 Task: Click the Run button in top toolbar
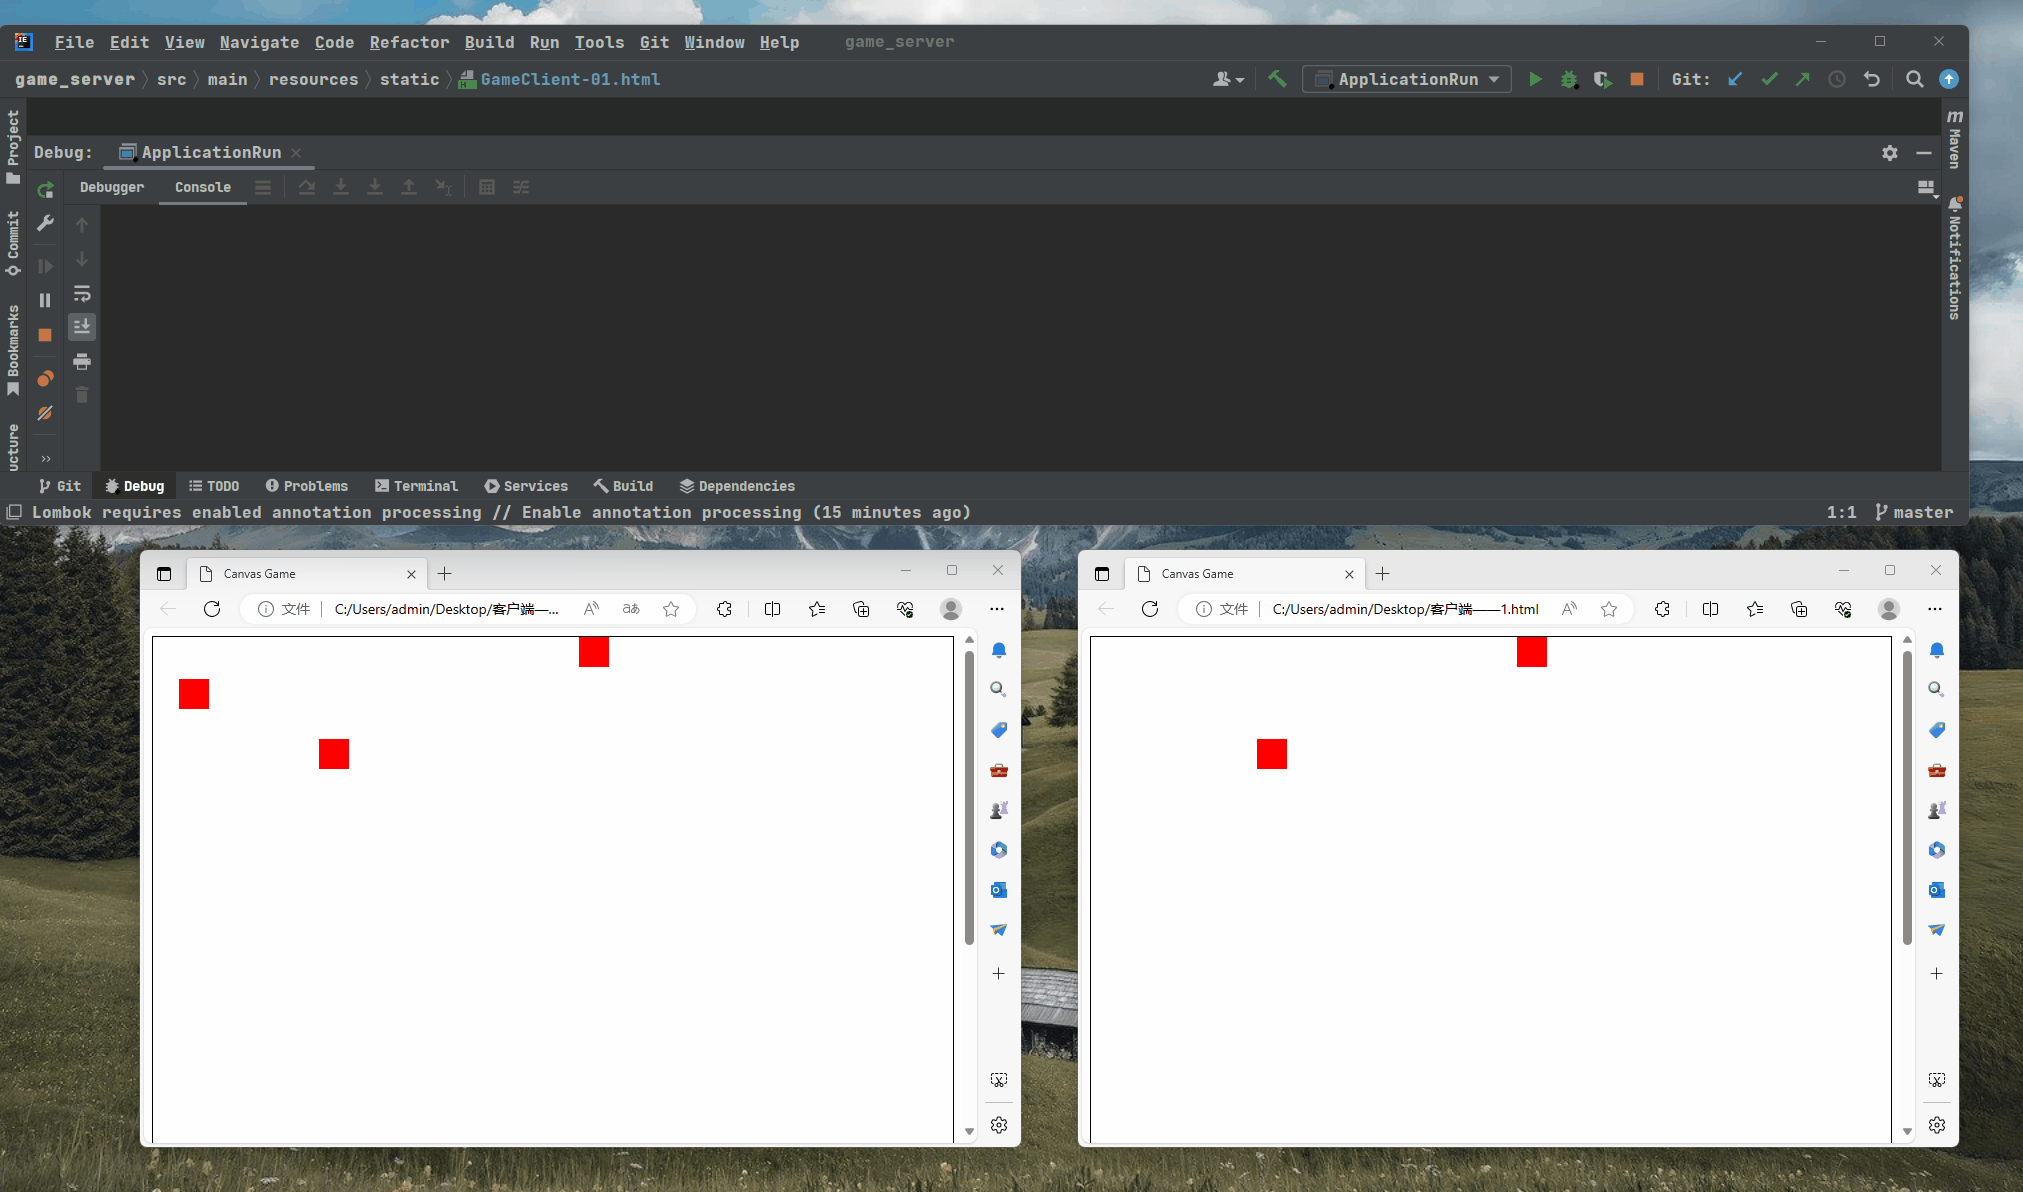coord(1535,78)
